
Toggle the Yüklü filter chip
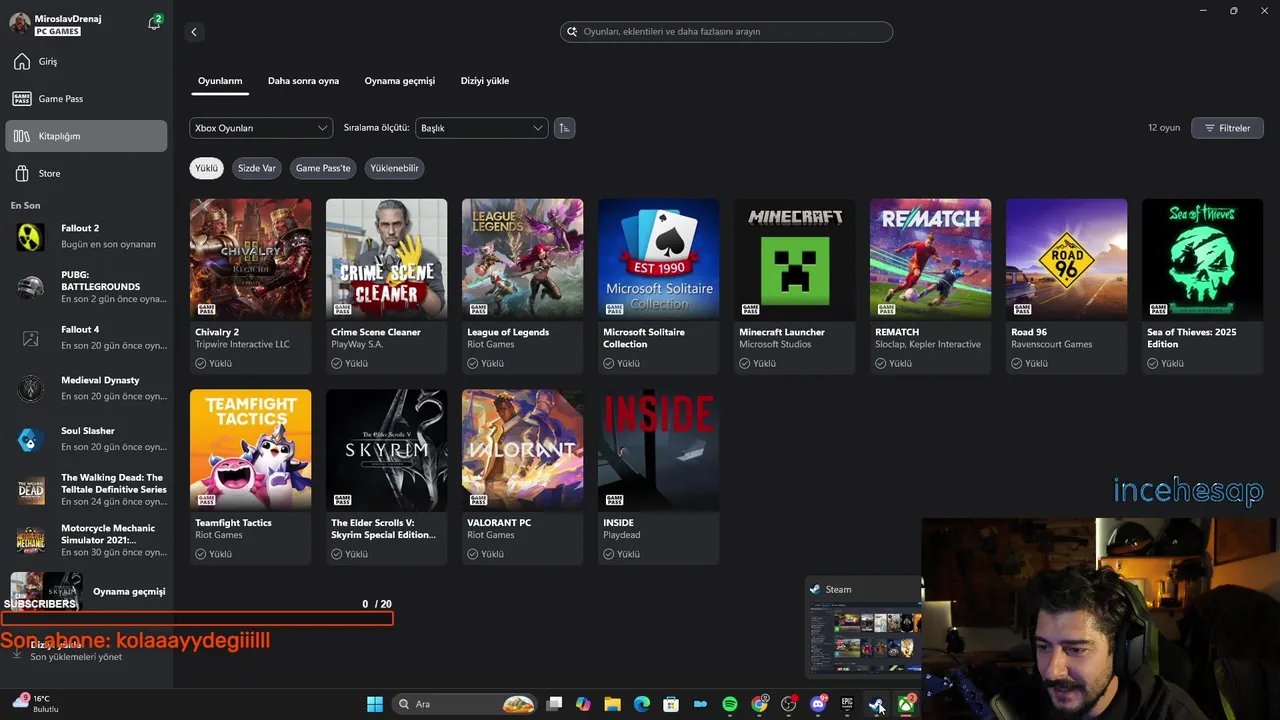(x=206, y=168)
